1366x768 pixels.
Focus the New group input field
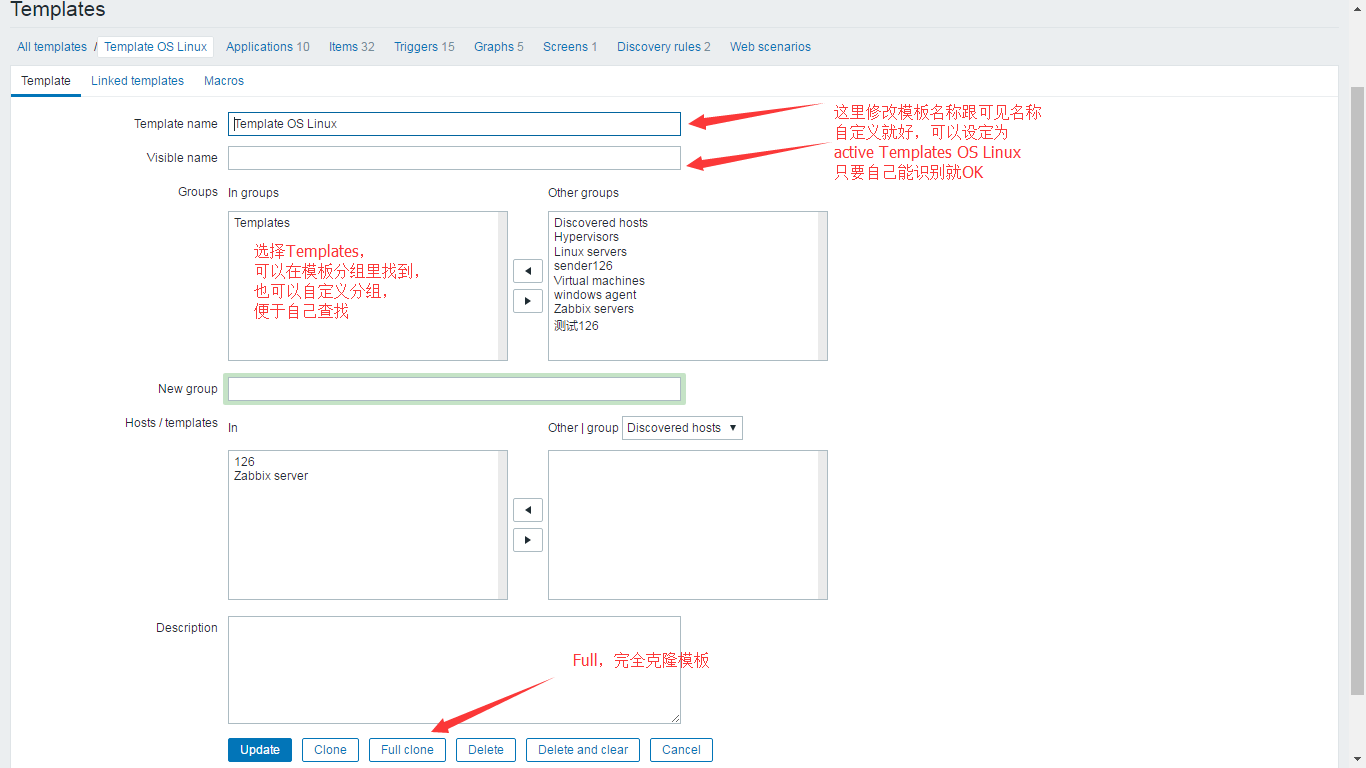tap(454, 389)
